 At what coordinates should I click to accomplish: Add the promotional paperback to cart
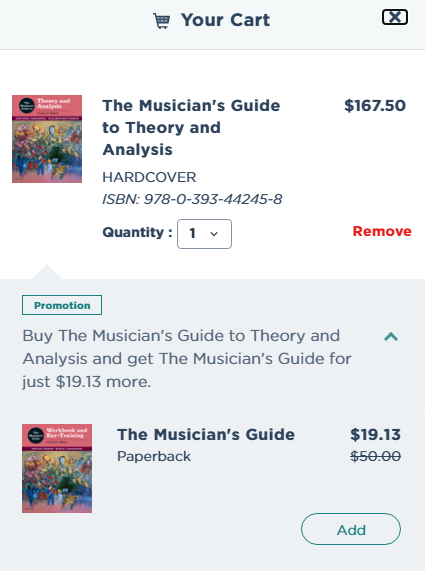click(x=351, y=529)
